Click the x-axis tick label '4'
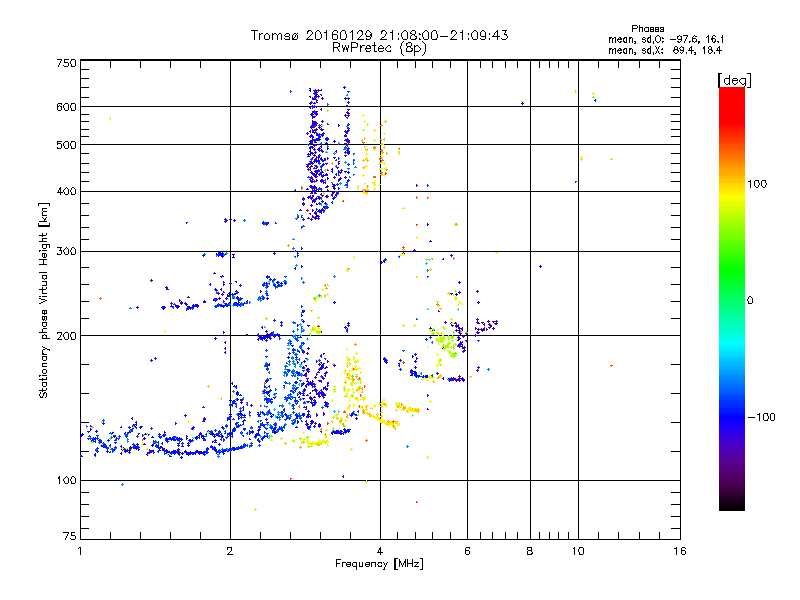 [380, 551]
